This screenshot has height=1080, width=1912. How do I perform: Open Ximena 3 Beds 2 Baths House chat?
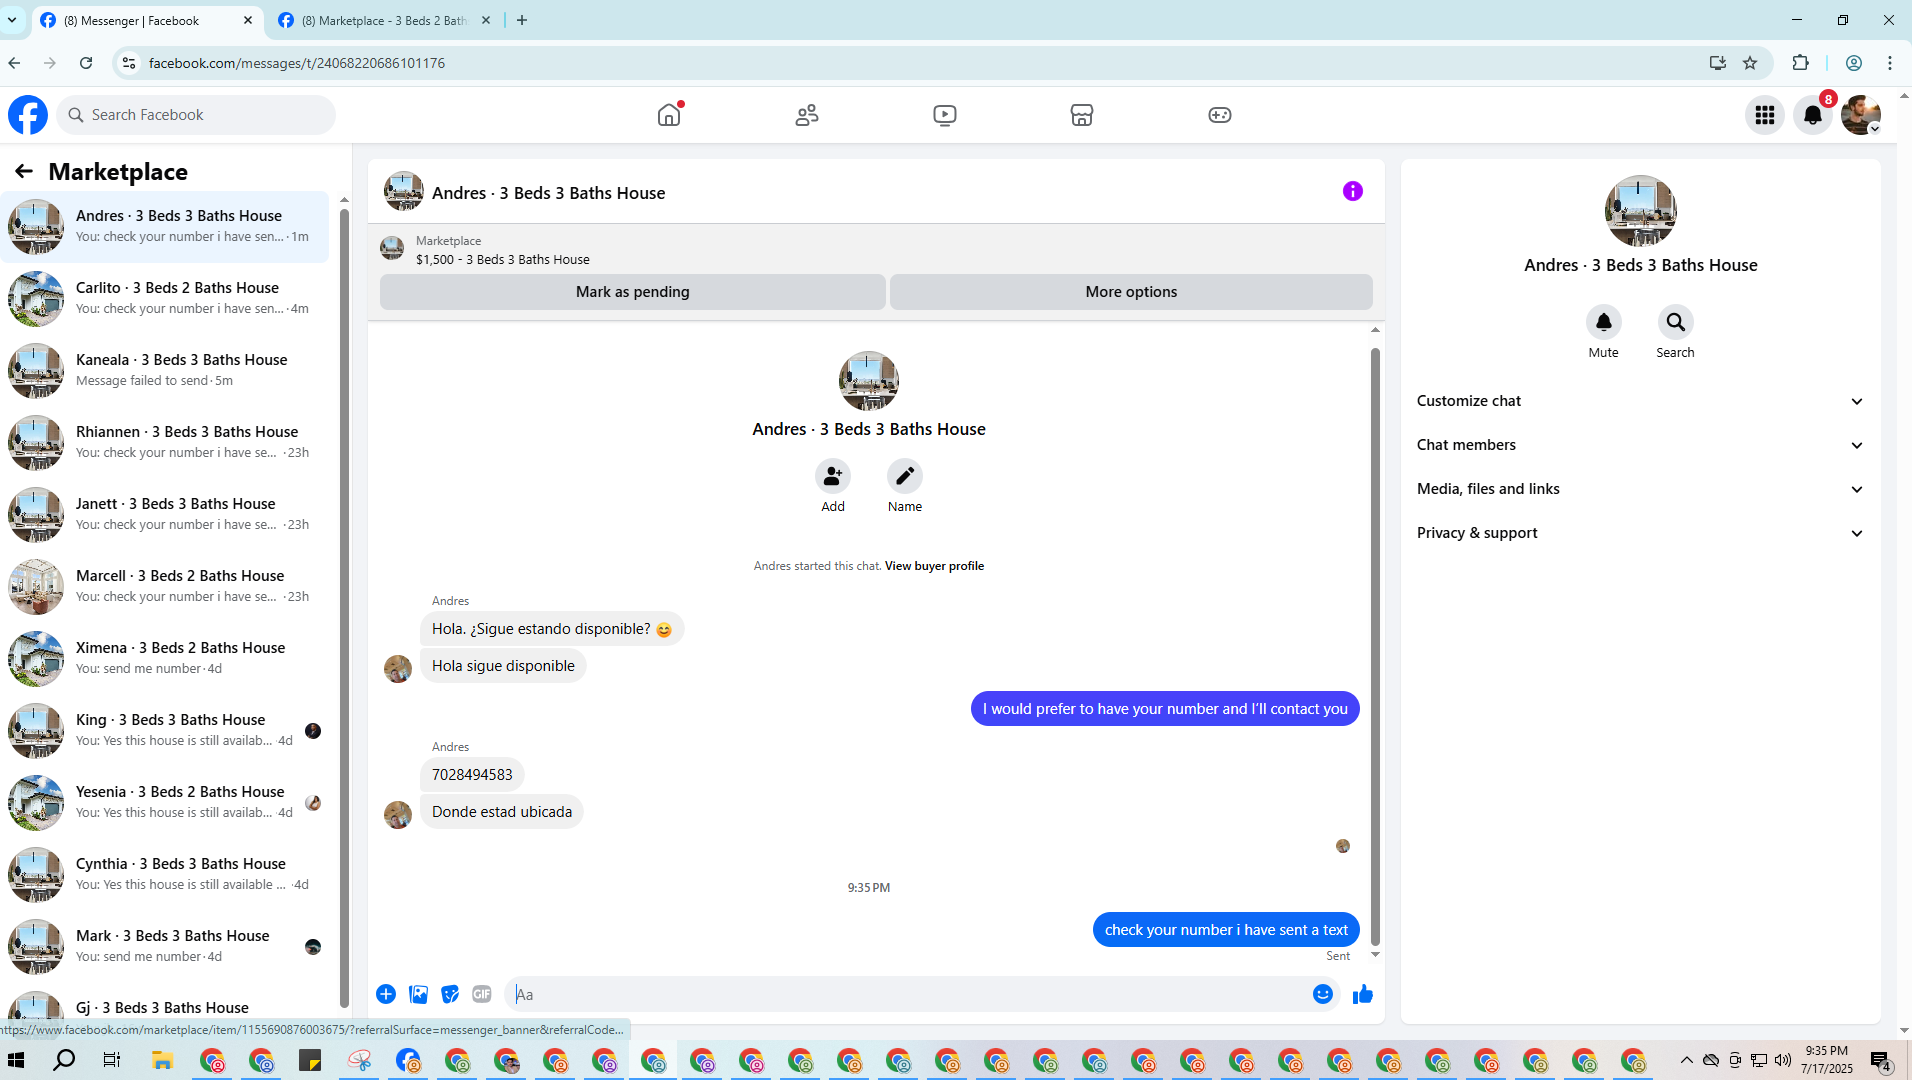pyautogui.click(x=165, y=659)
